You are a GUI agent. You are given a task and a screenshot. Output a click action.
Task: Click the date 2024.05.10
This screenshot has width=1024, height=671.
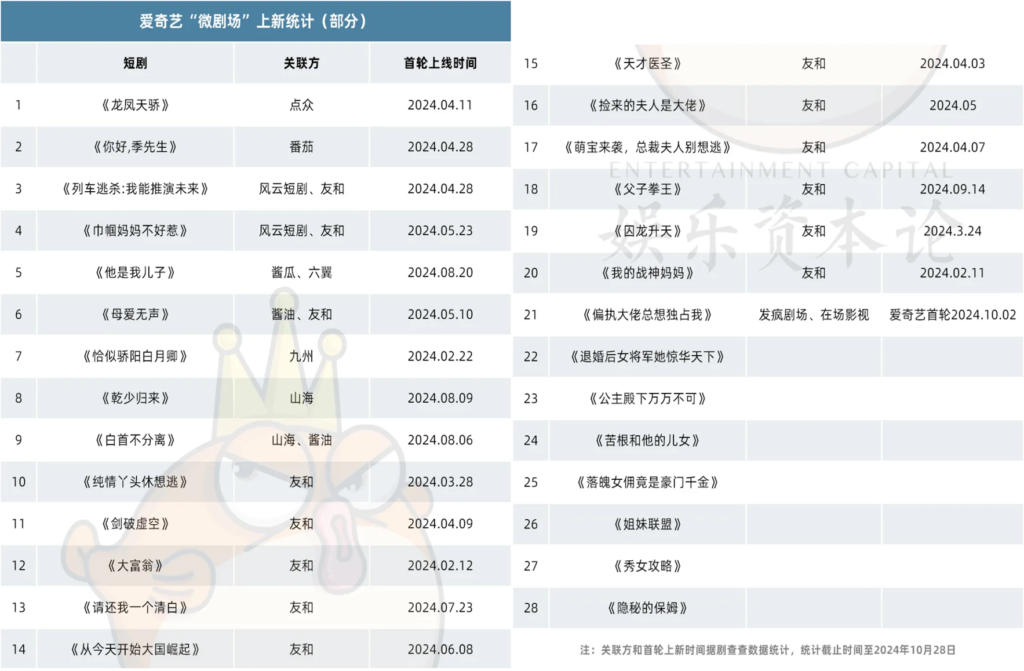440,314
